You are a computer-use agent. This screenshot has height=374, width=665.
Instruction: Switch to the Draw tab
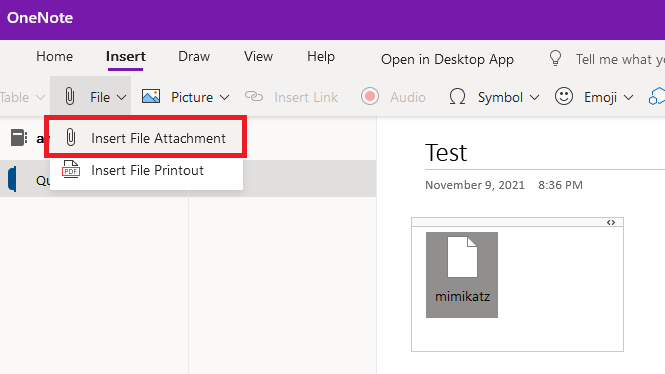pos(194,56)
